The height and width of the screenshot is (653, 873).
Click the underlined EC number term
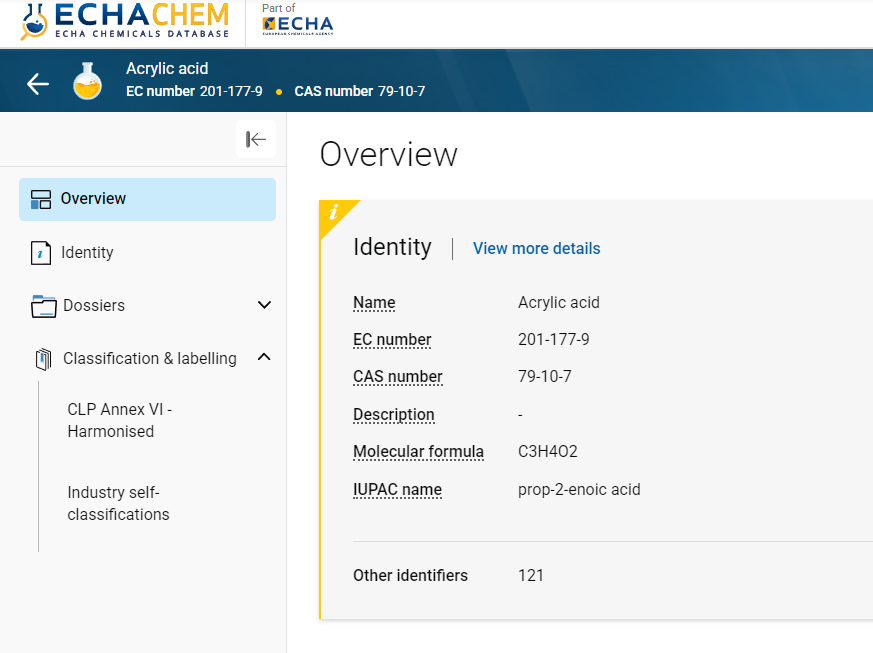[391, 339]
